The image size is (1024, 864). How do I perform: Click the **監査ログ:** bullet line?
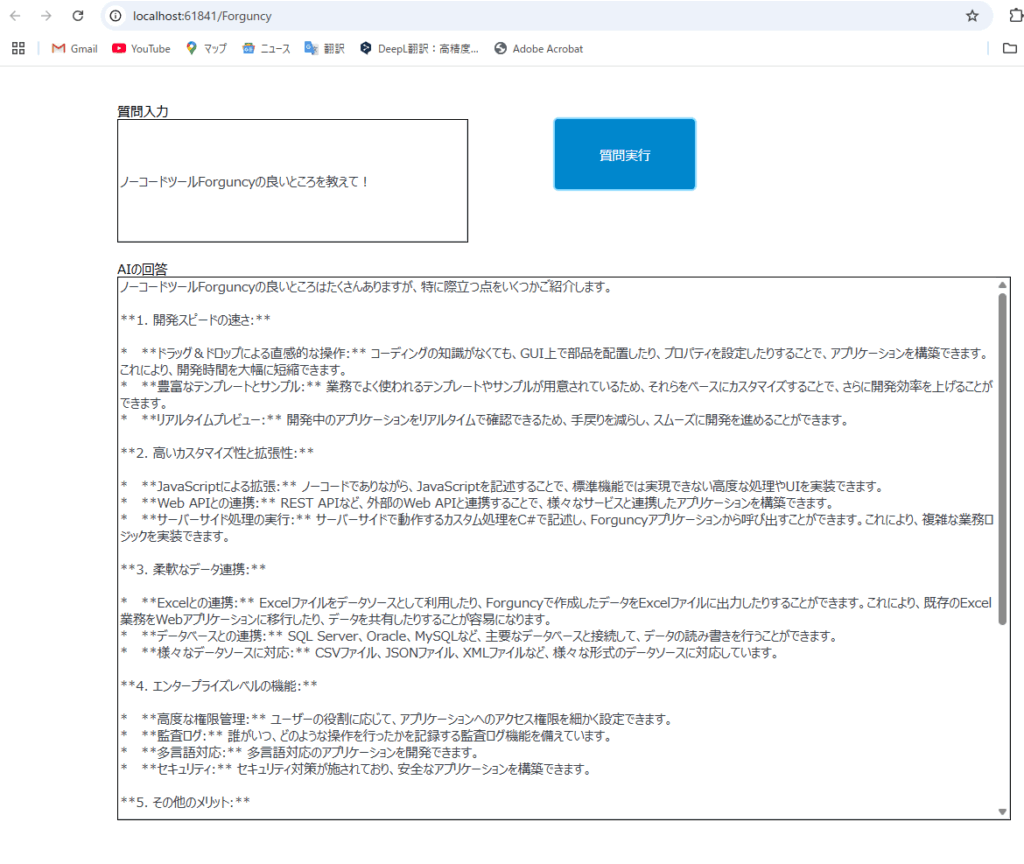coord(366,736)
